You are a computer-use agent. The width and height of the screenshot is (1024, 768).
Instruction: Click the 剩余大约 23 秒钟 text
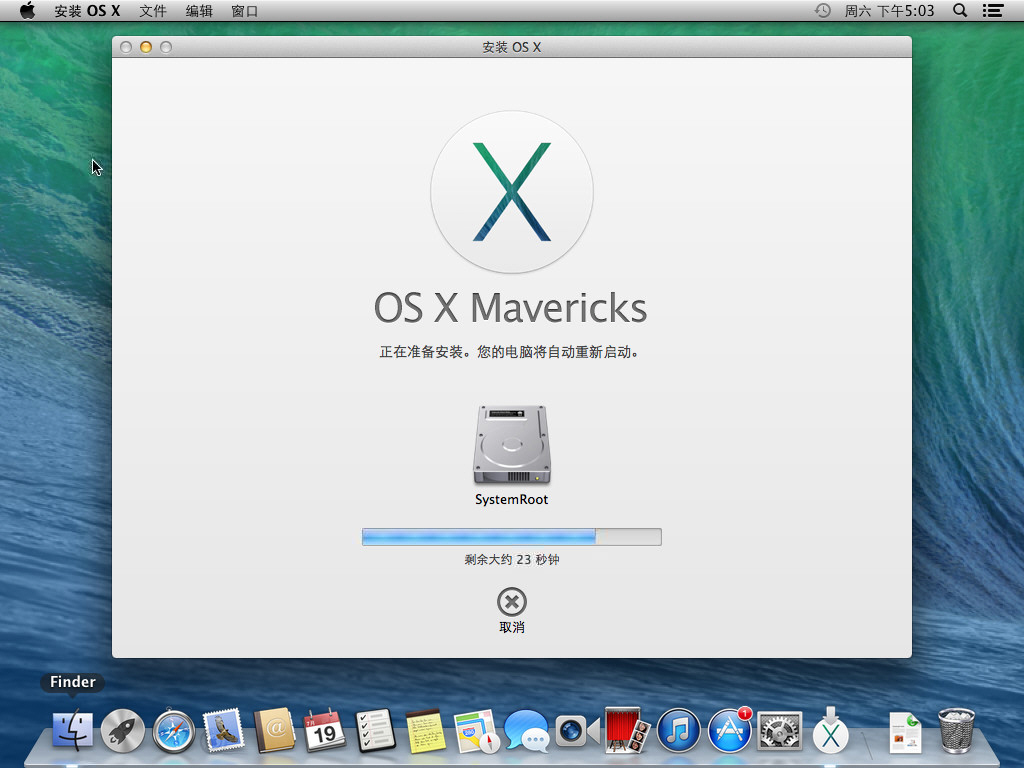point(511,560)
